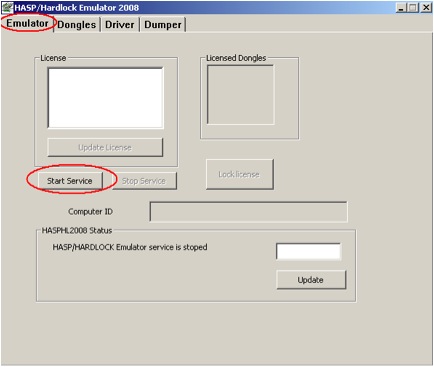Click the Stop Service button
This screenshot has width=434, height=367.
tap(144, 181)
